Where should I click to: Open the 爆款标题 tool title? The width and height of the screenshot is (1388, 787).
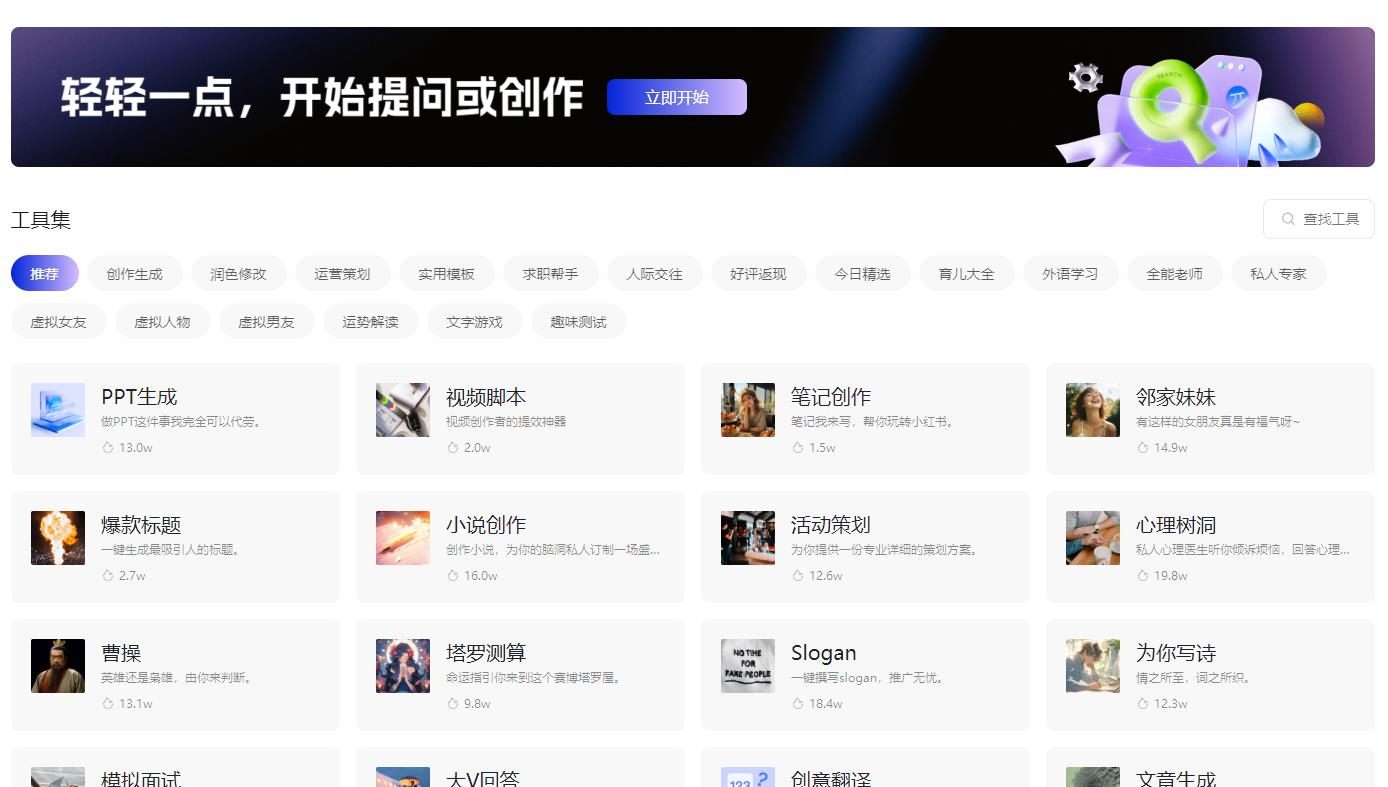click(141, 525)
